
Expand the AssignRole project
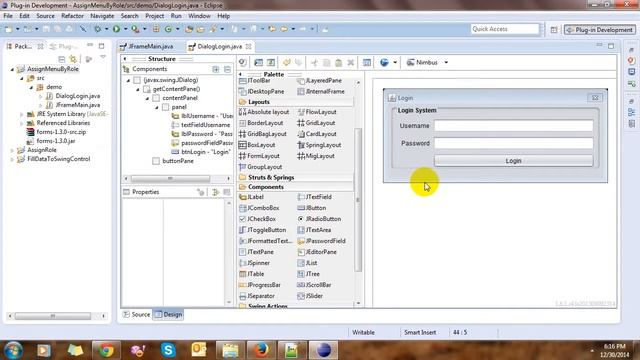pos(12,150)
